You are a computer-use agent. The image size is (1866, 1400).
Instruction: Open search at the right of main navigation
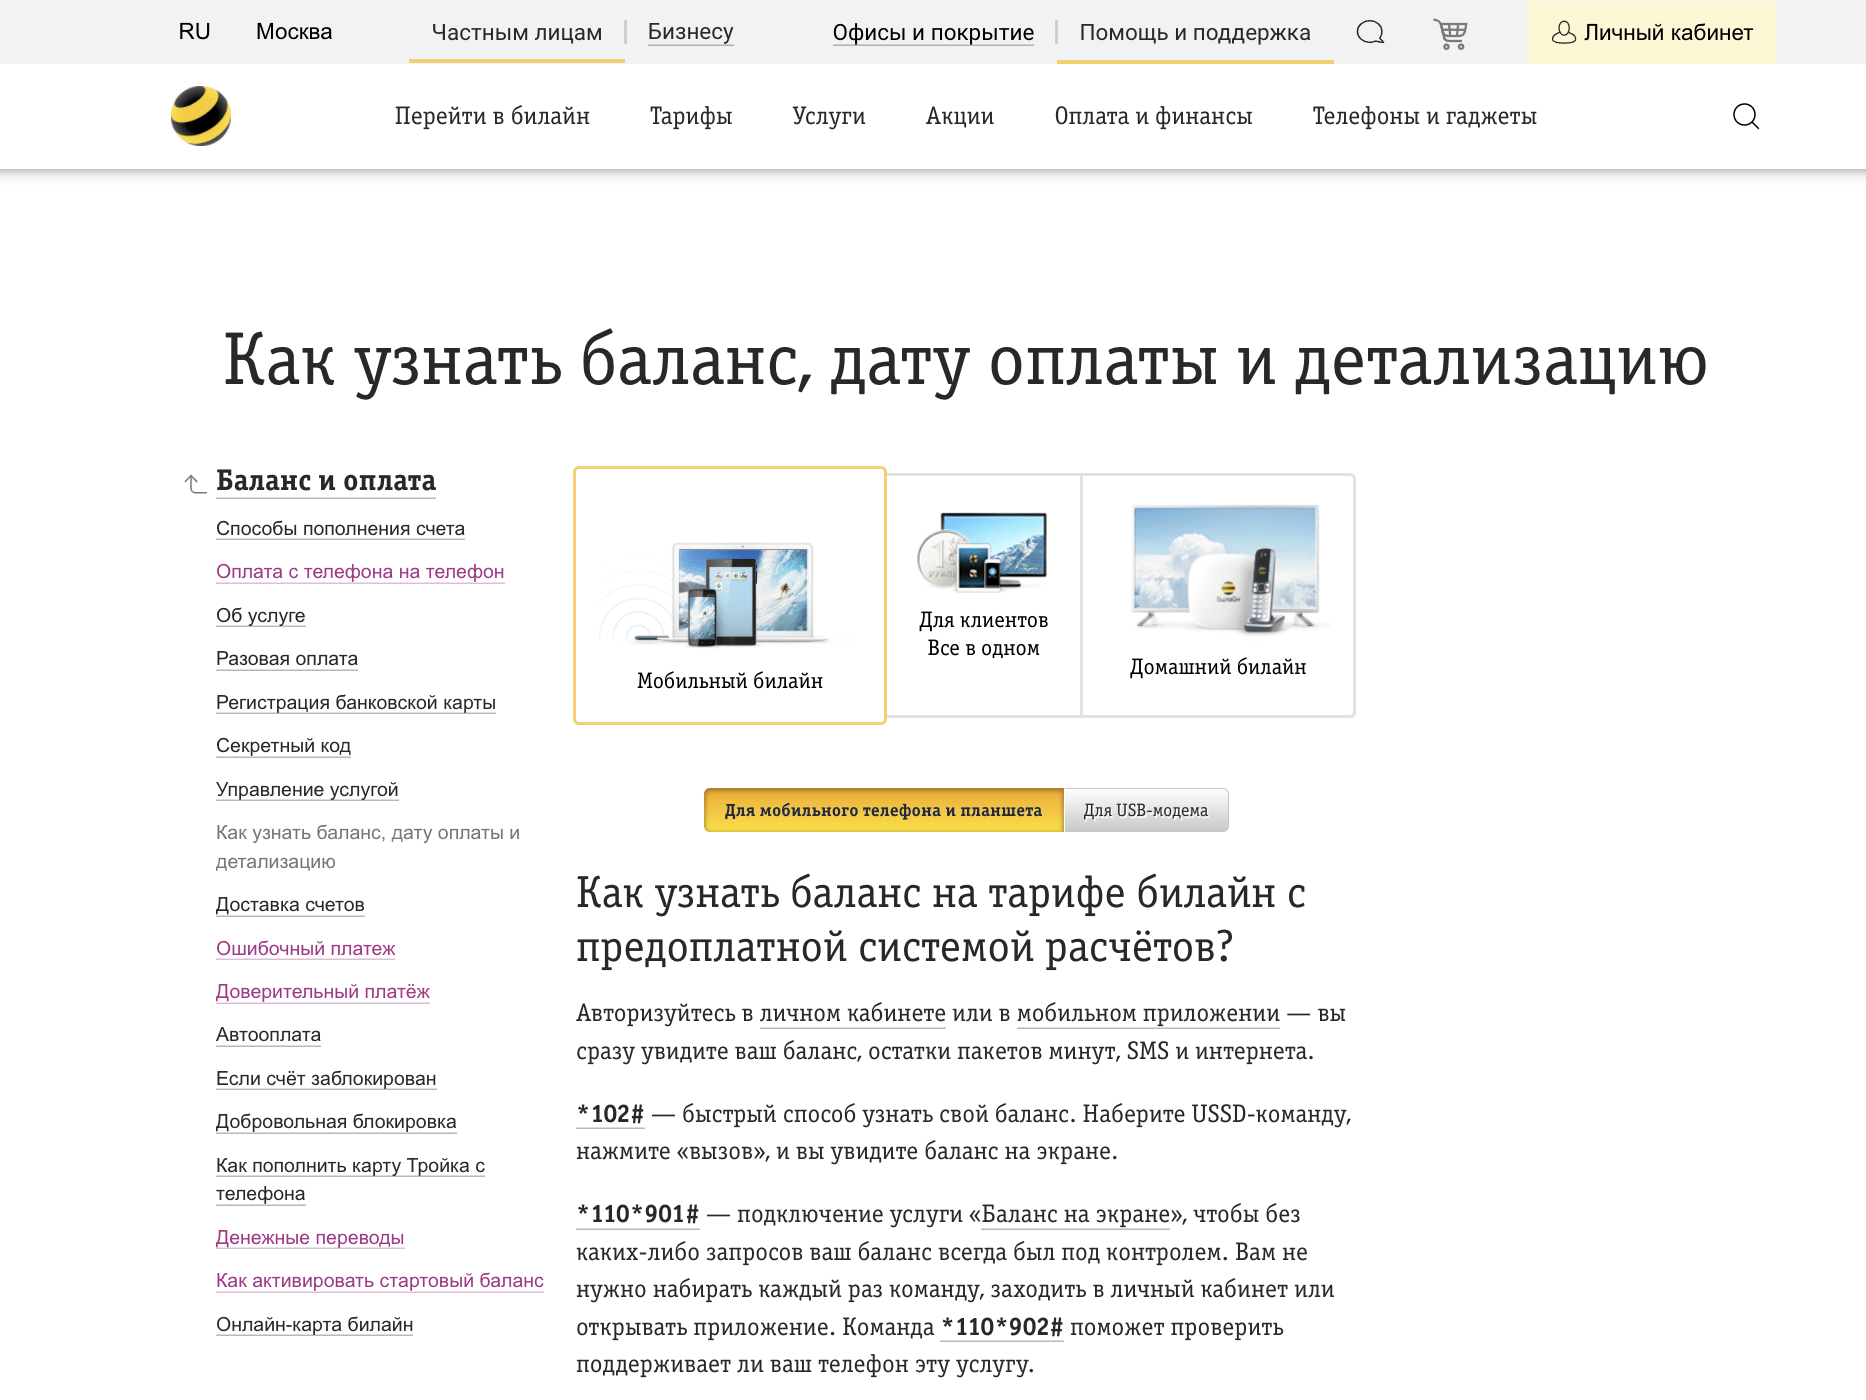(1747, 116)
